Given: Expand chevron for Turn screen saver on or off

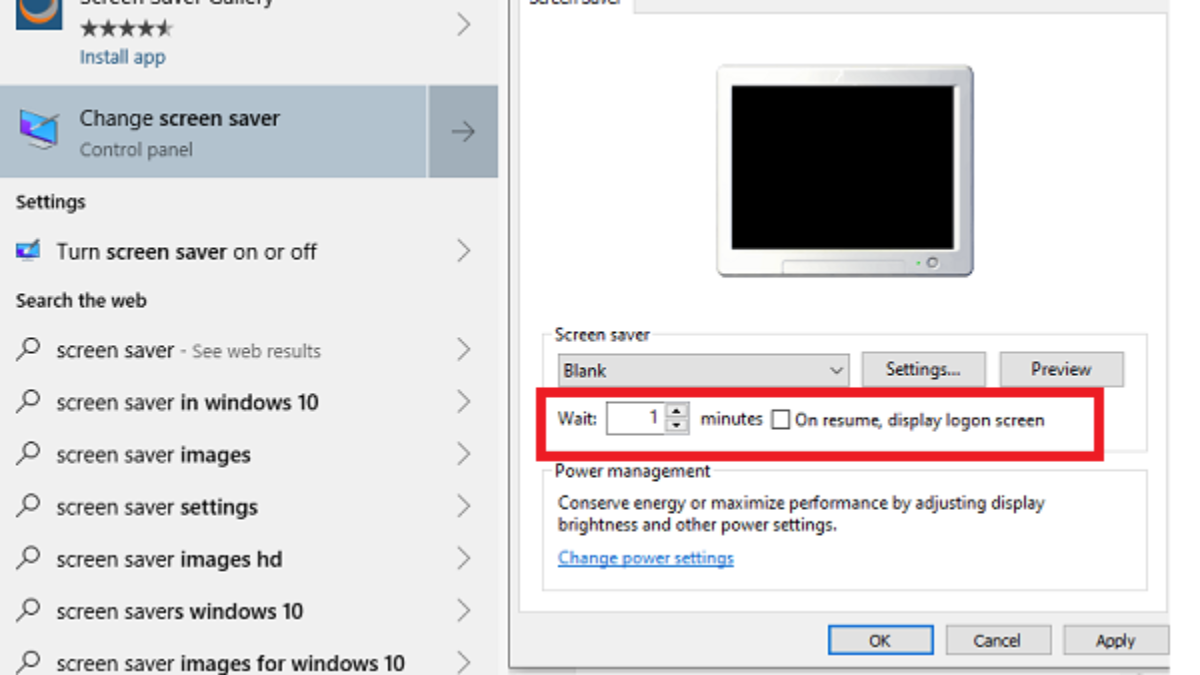Looking at the screenshot, I should (463, 251).
